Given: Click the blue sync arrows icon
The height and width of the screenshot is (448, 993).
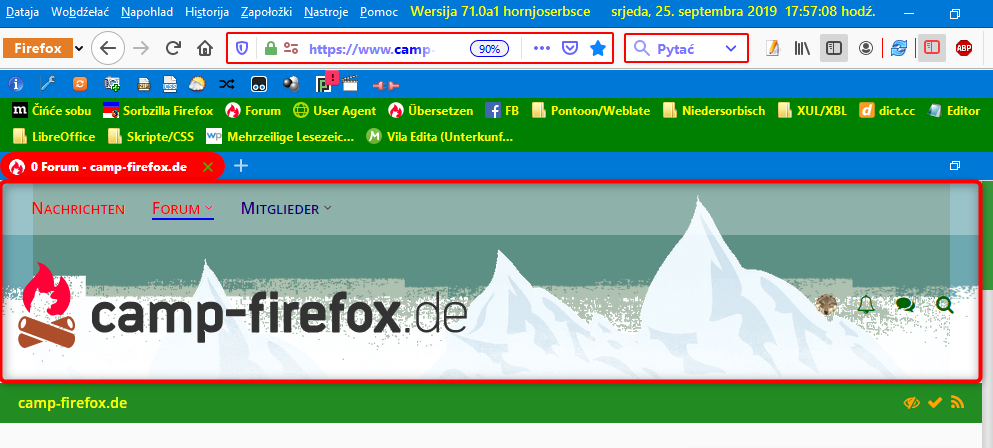Looking at the screenshot, I should point(898,48).
